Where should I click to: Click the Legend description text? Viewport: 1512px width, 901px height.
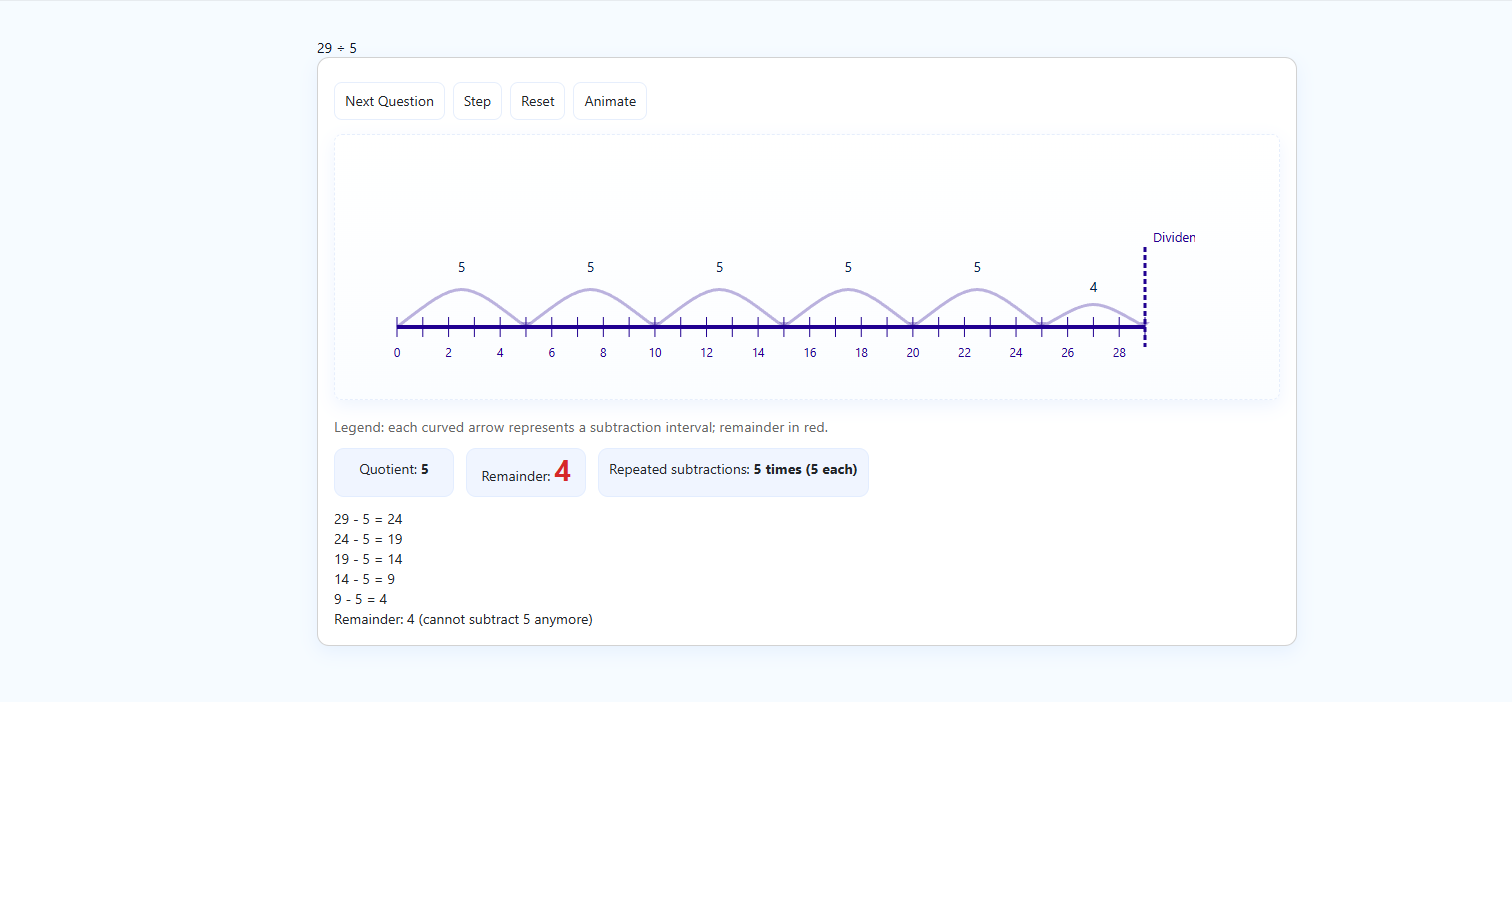tap(581, 427)
